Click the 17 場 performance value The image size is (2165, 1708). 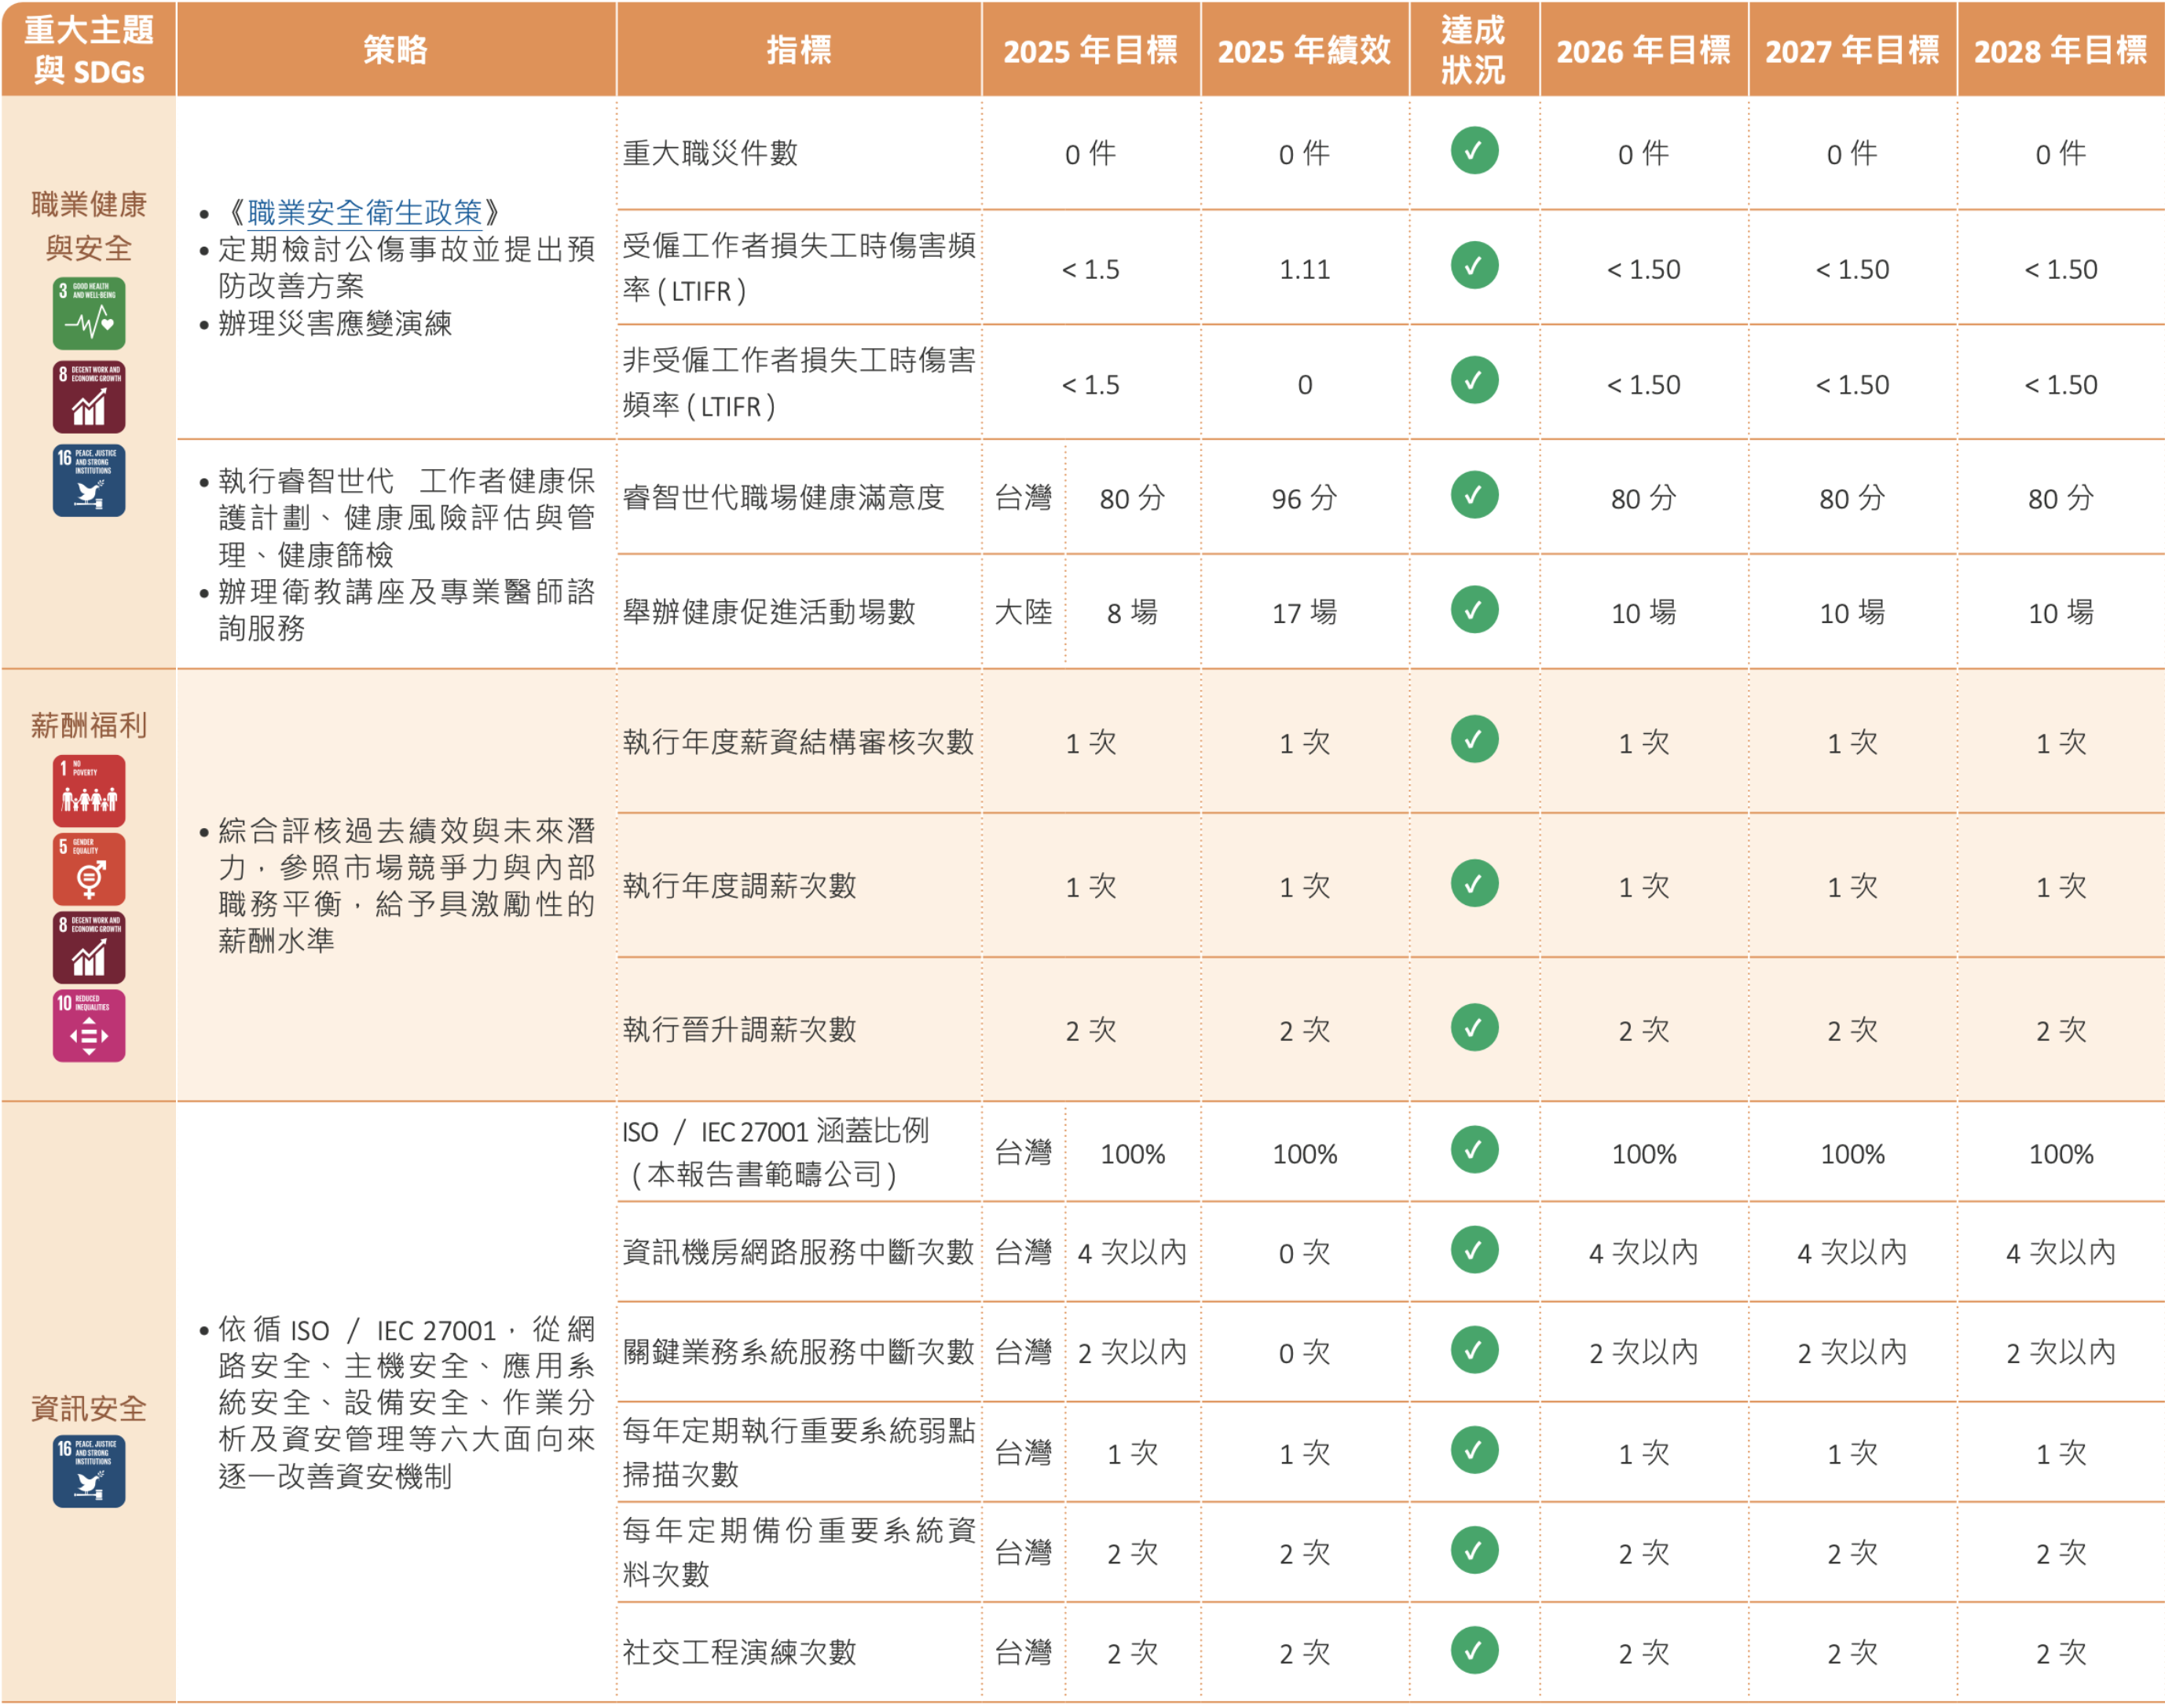[x=1305, y=613]
